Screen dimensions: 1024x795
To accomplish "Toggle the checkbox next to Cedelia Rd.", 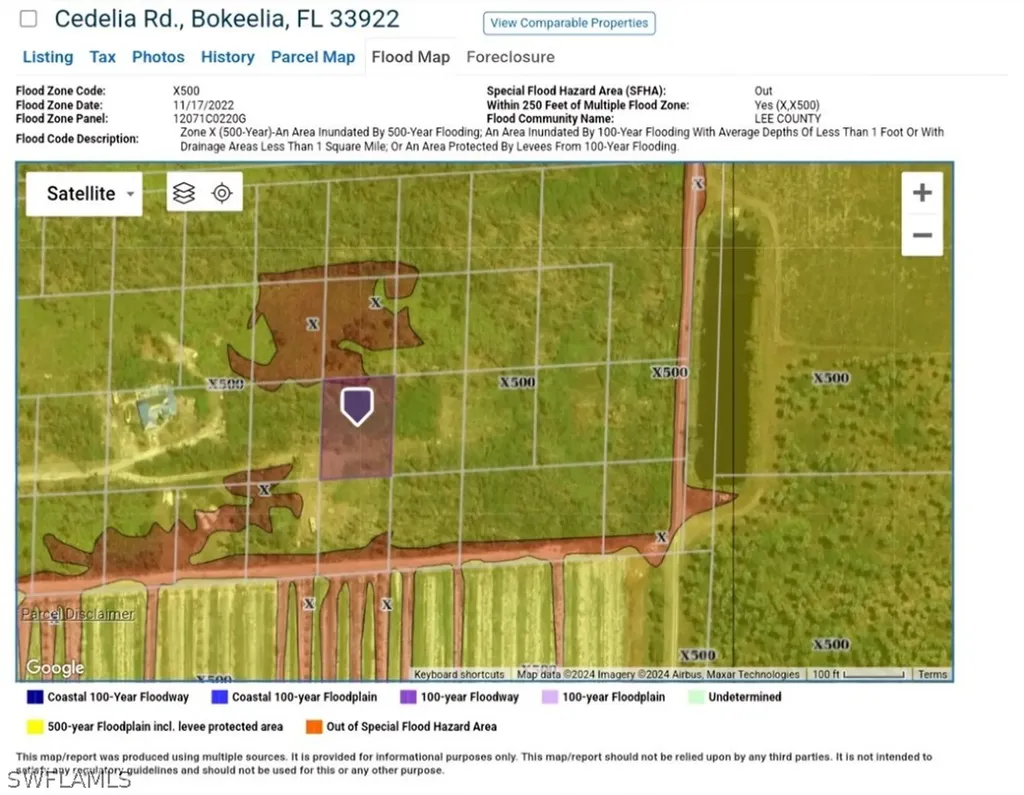I will pos(27,17).
